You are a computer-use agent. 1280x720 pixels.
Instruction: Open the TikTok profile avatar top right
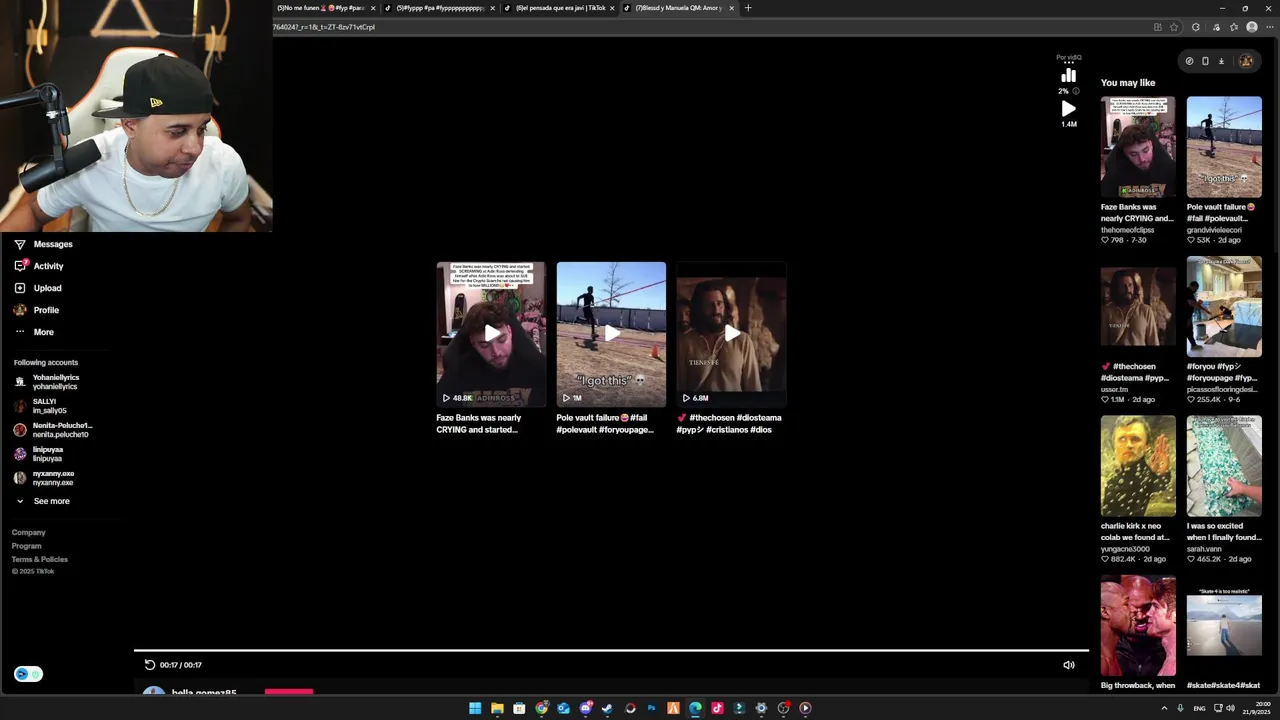[x=1246, y=61]
